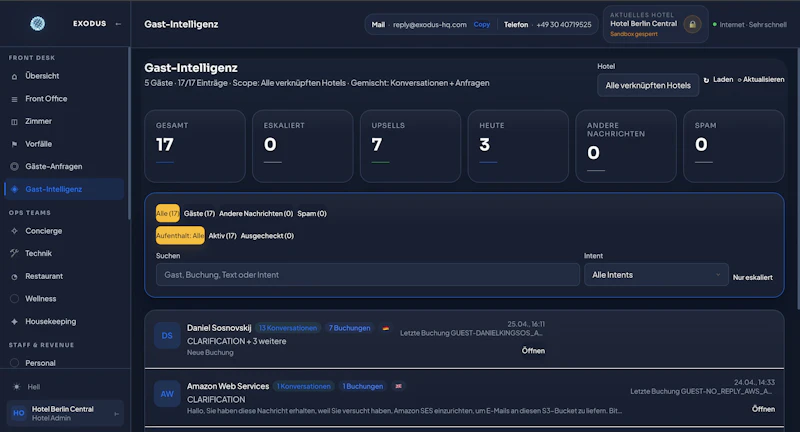Select the Aufenthalt: Alle filter chip

pyautogui.click(x=180, y=236)
